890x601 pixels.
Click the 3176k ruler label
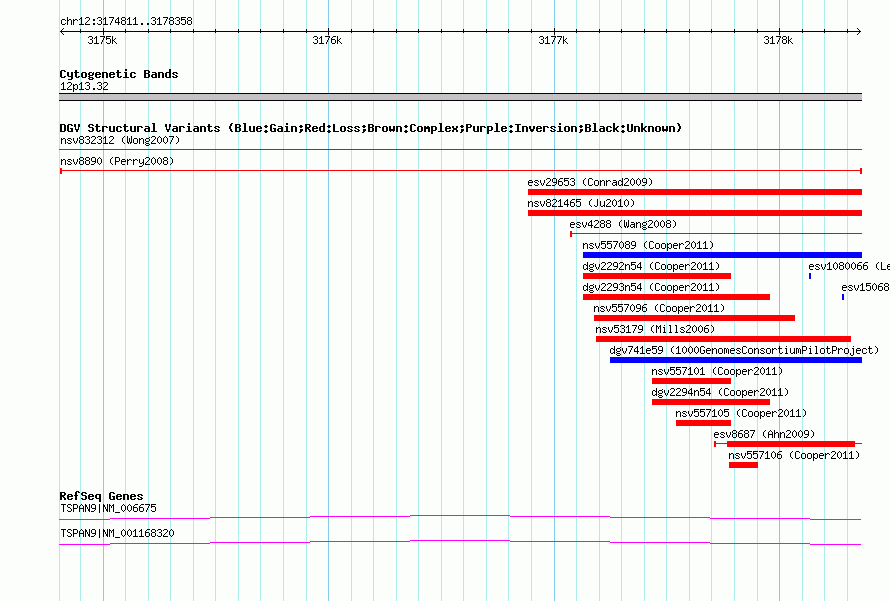click(x=328, y=40)
